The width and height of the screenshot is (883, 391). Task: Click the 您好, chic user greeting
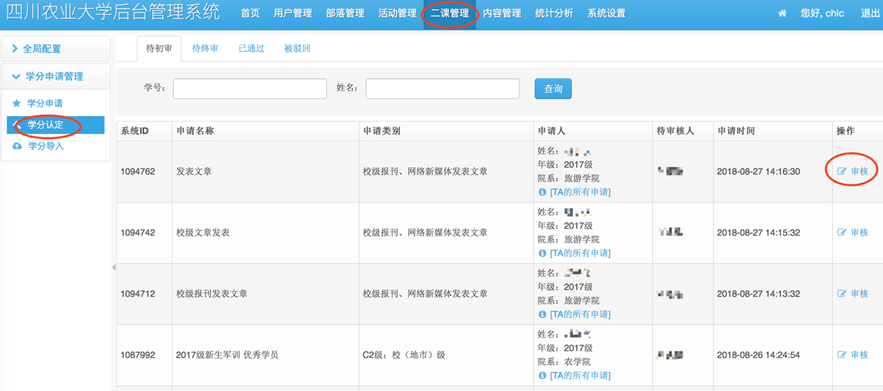pyautogui.click(x=822, y=14)
